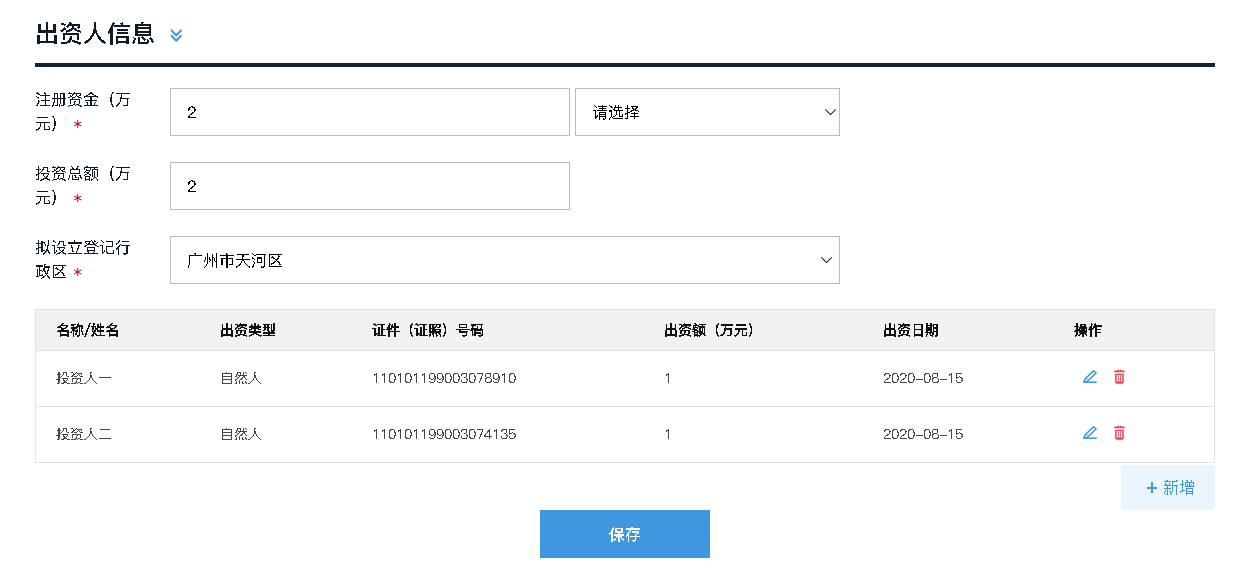Edit the 投资人二 record with pencil icon

(1090, 434)
